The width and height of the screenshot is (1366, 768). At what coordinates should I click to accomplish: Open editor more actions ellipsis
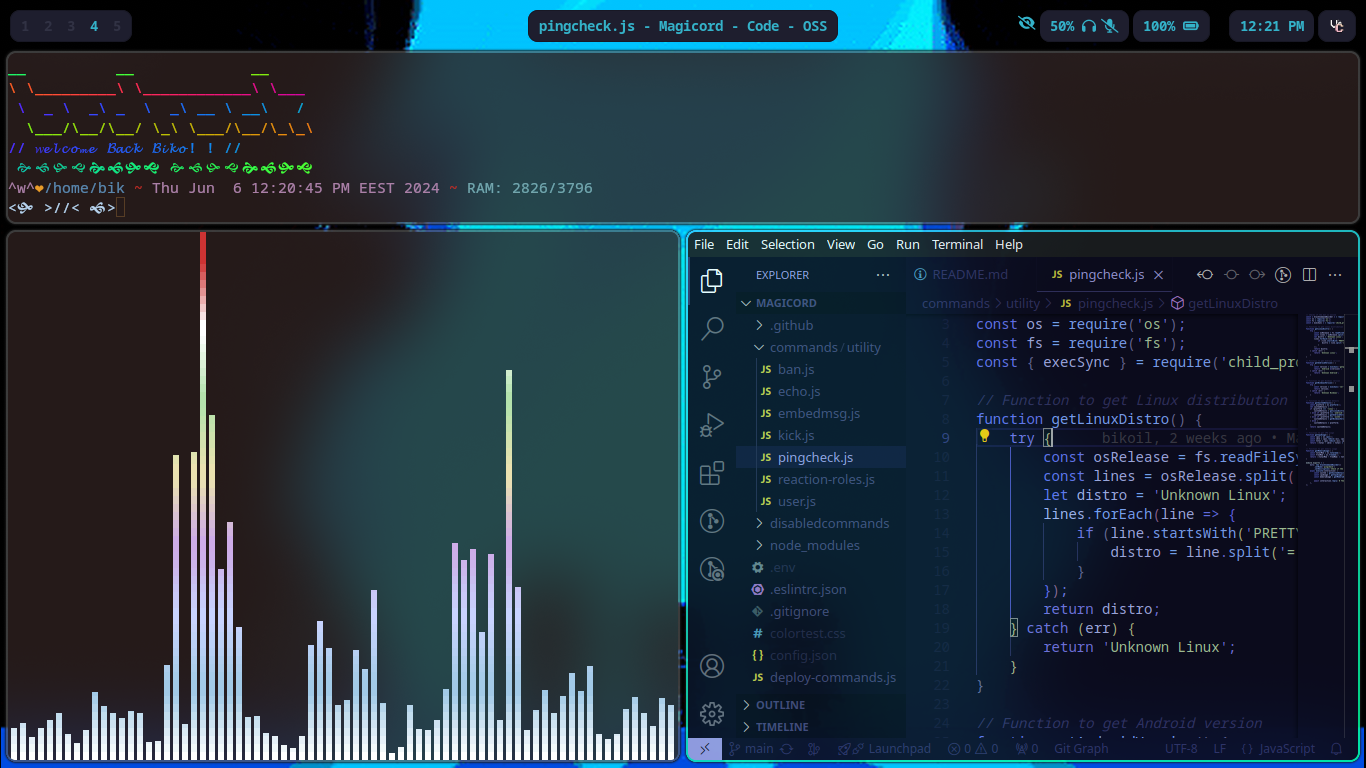pos(1335,275)
